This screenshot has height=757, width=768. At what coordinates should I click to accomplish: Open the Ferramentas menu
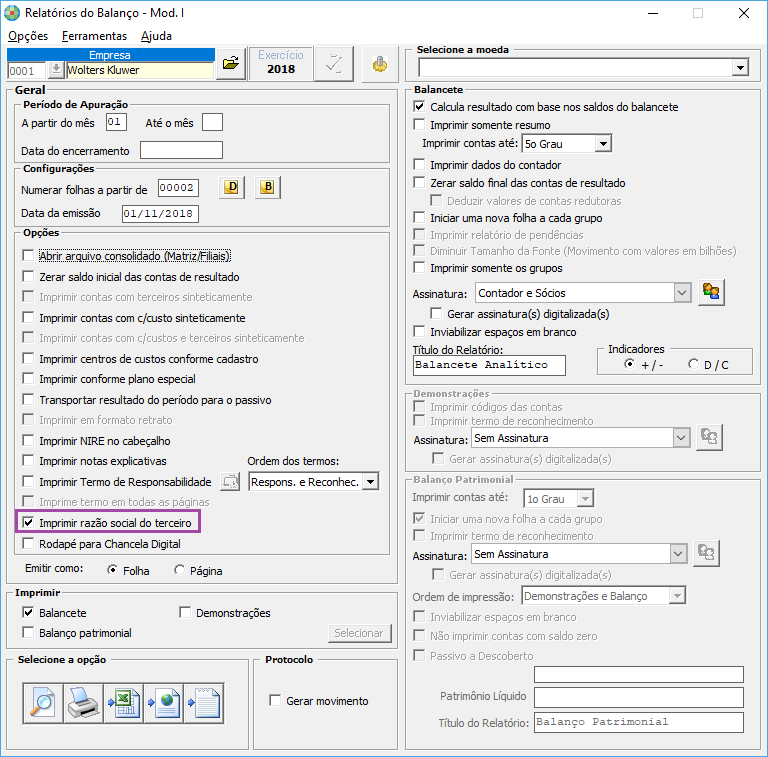(94, 36)
